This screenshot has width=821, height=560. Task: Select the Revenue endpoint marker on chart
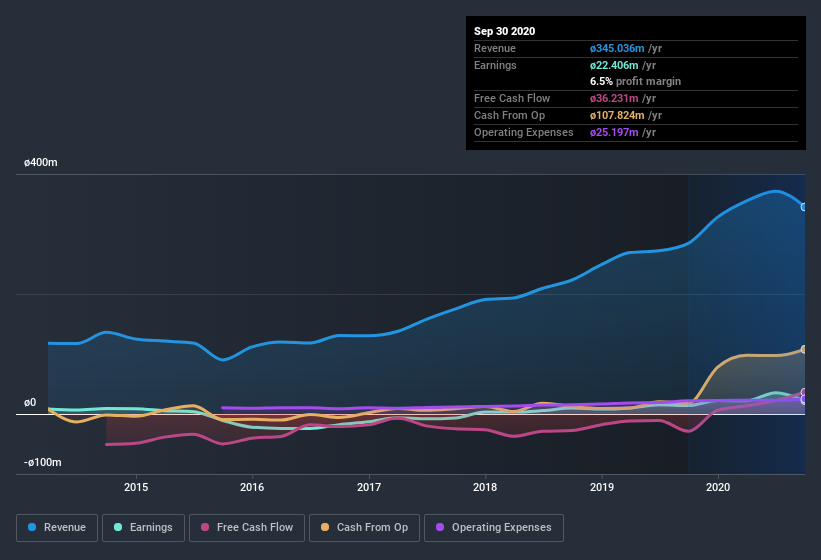pos(804,207)
